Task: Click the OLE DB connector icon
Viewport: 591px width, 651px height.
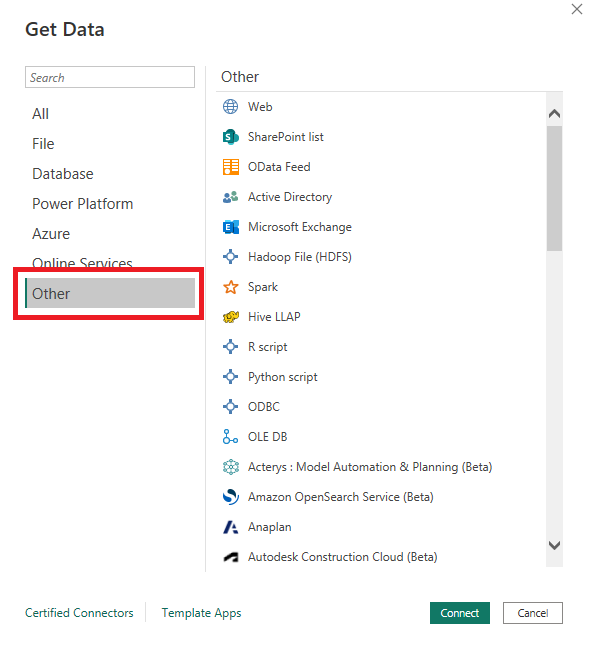Action: [x=231, y=437]
